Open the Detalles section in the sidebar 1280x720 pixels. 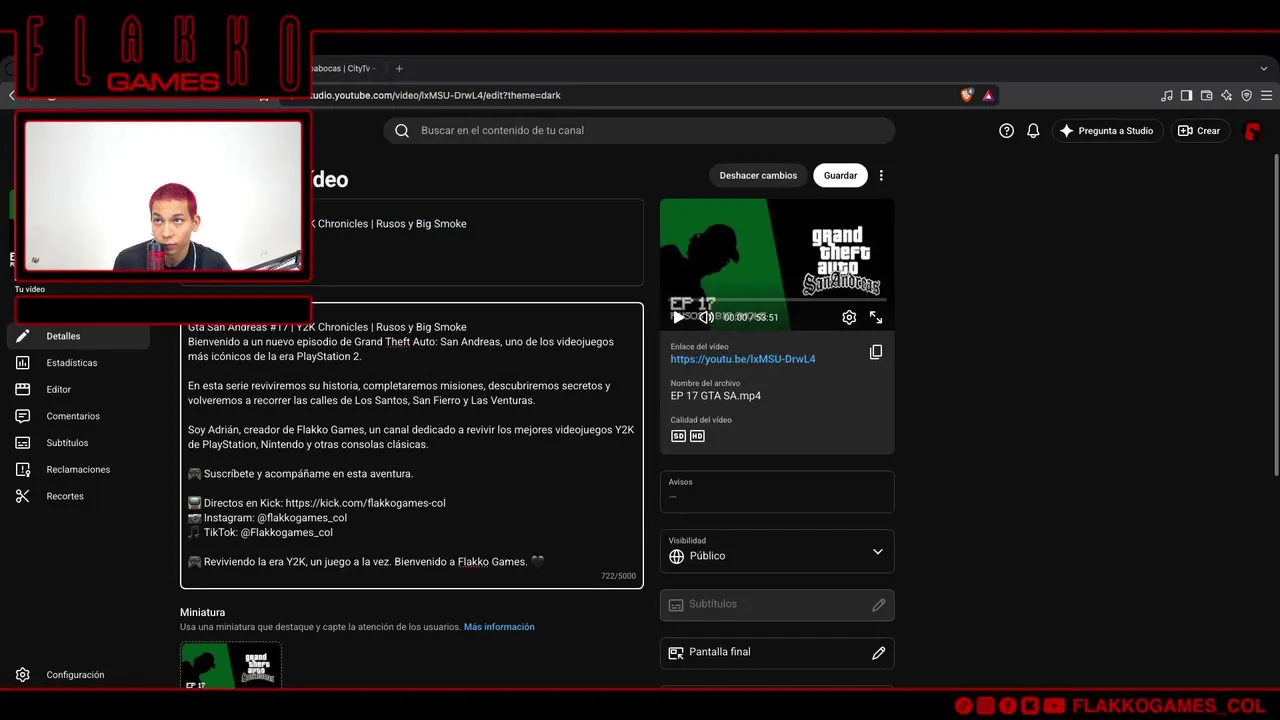pyautogui.click(x=78, y=336)
